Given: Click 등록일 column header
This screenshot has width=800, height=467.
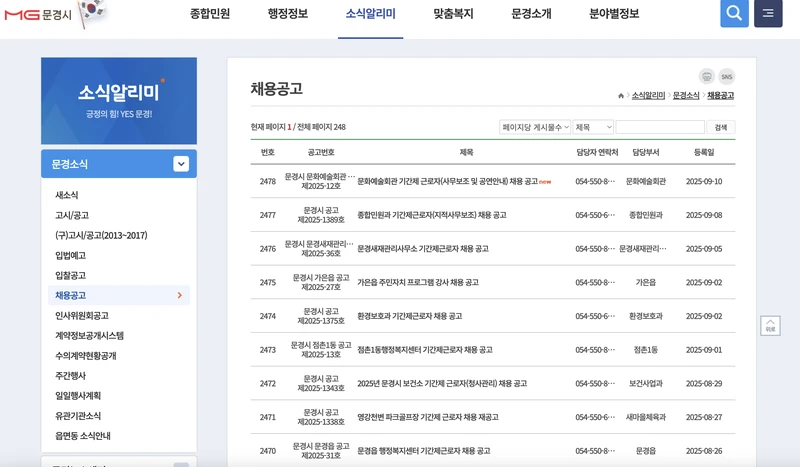Looking at the screenshot, I should (704, 152).
